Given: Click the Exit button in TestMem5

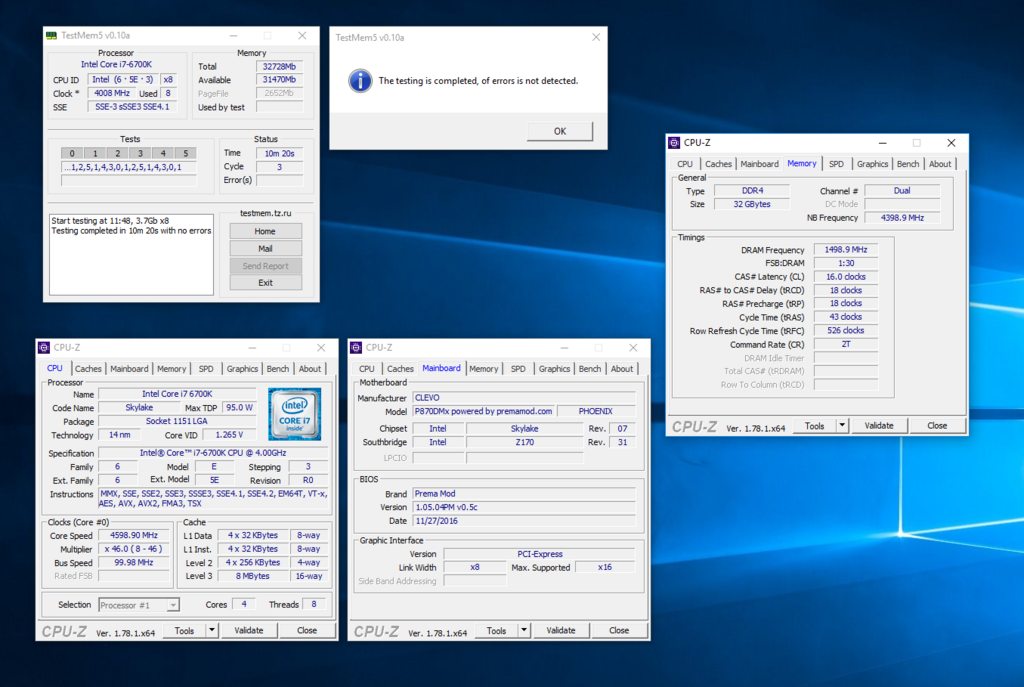Looking at the screenshot, I should point(265,283).
